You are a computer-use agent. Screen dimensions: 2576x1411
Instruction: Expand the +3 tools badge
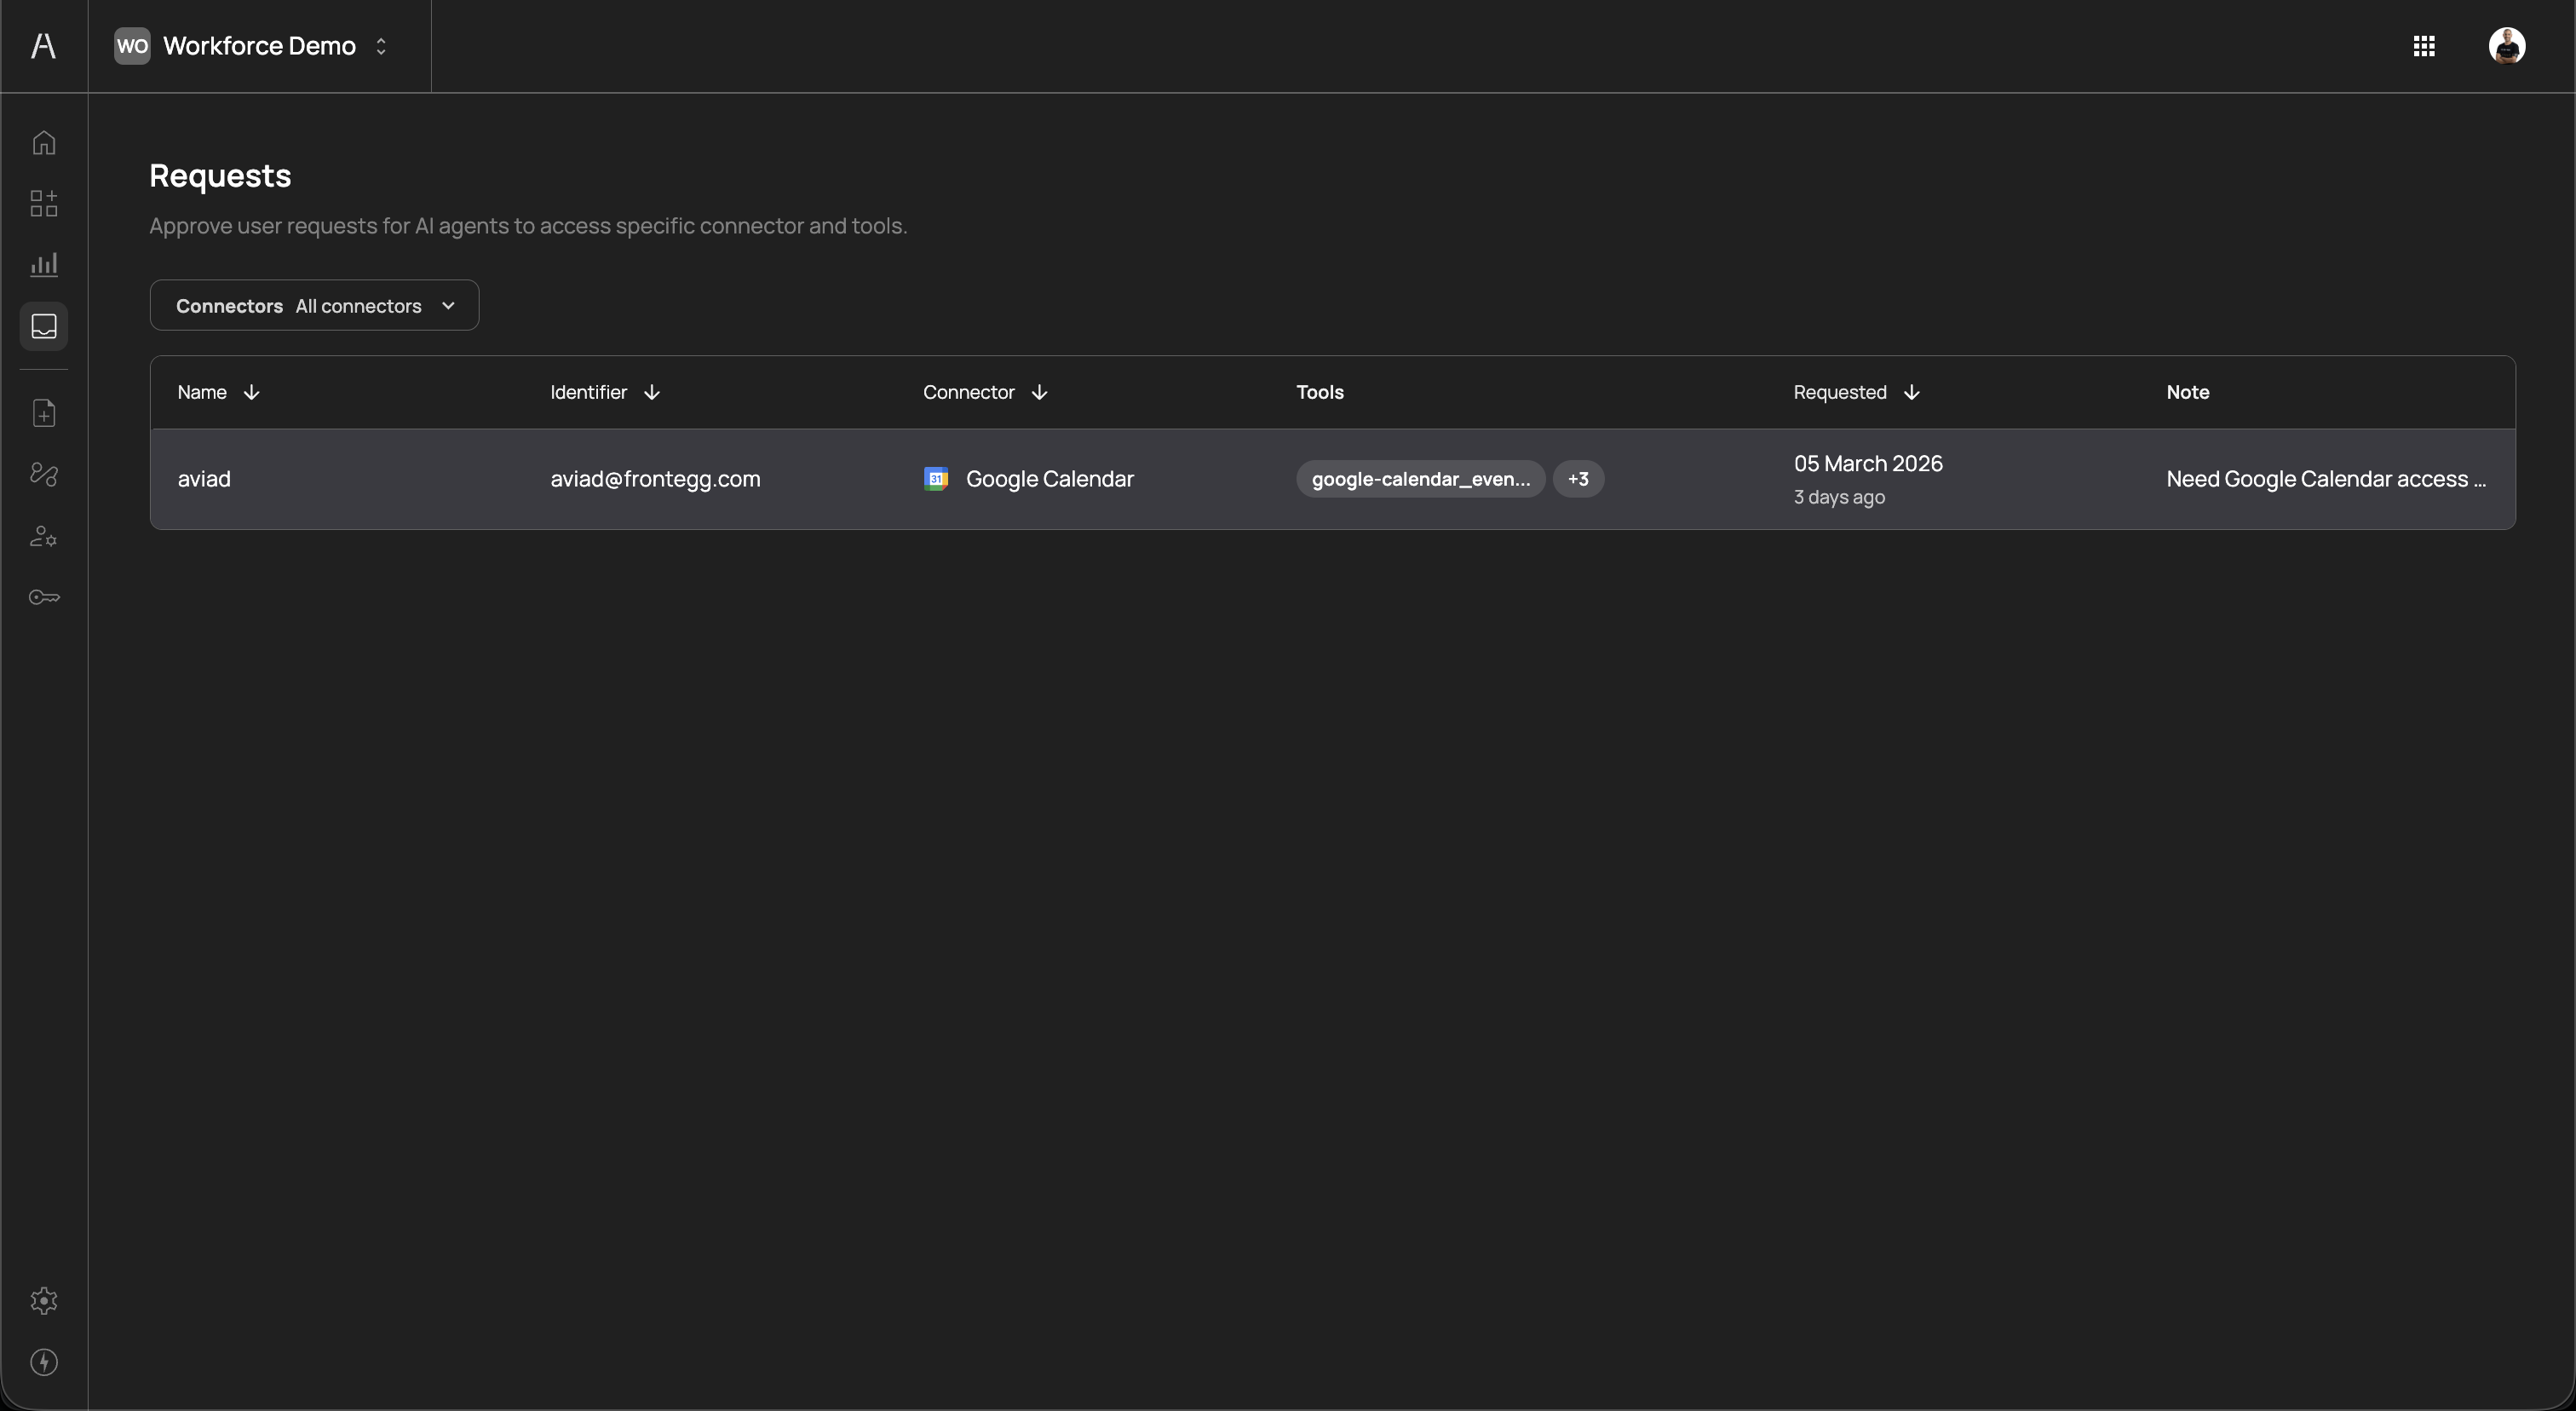click(x=1578, y=479)
